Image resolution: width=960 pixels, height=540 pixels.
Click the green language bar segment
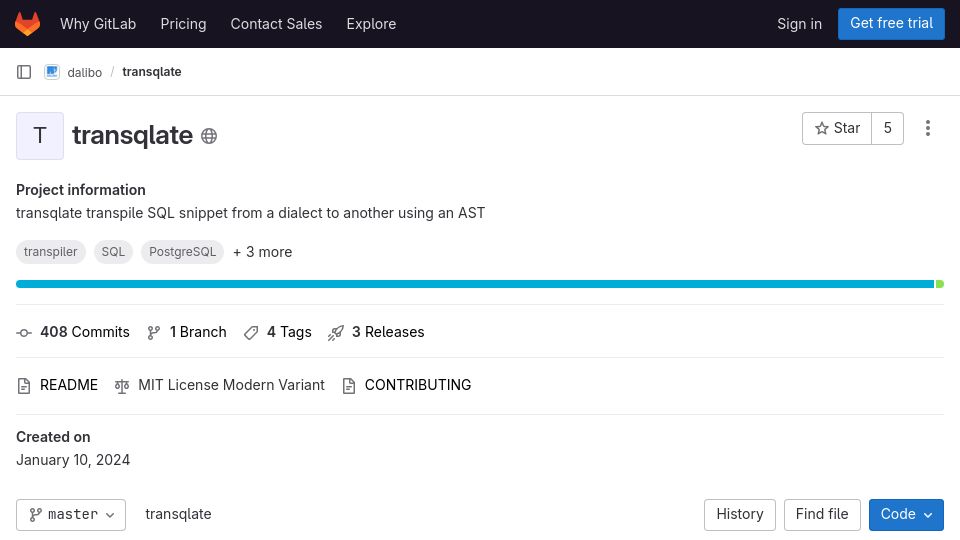coord(939,284)
